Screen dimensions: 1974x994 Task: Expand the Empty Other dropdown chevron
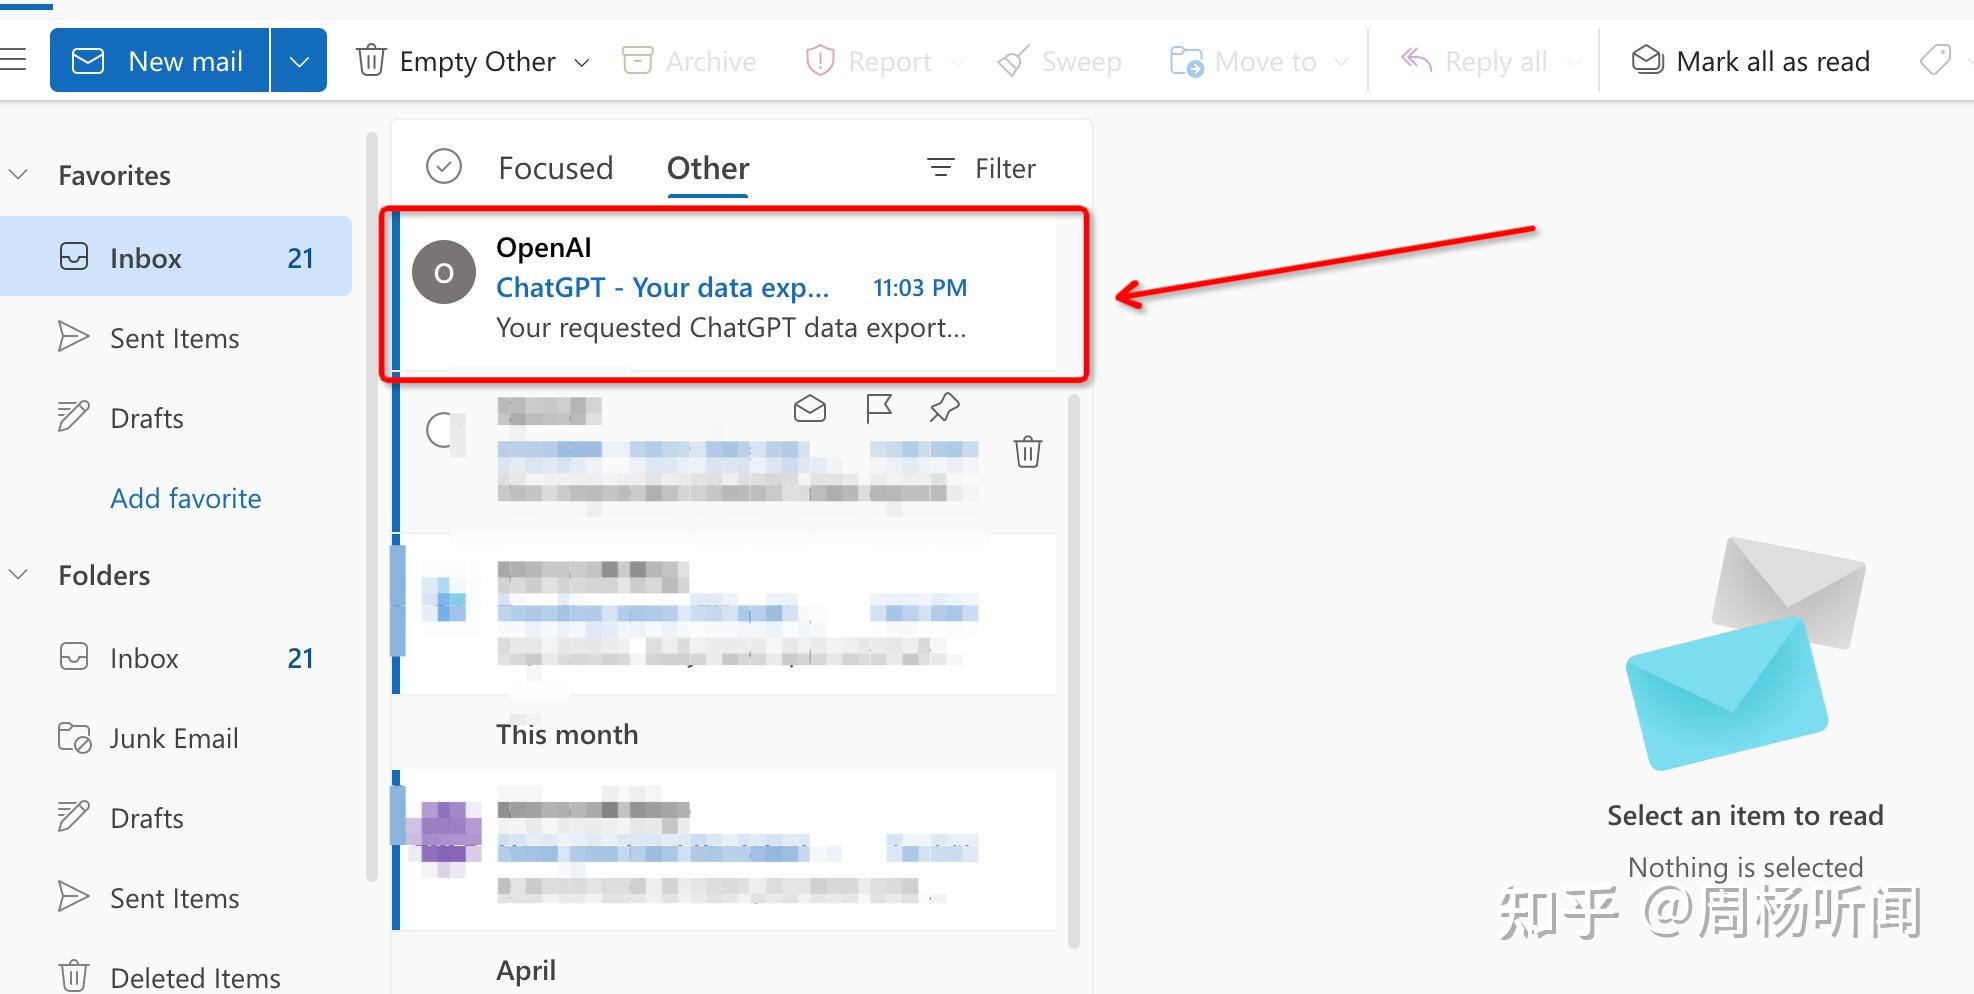coord(582,62)
